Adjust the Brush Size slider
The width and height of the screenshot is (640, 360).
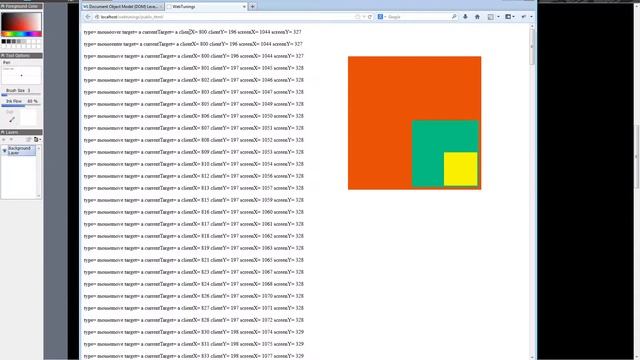pyautogui.click(x=21, y=95)
